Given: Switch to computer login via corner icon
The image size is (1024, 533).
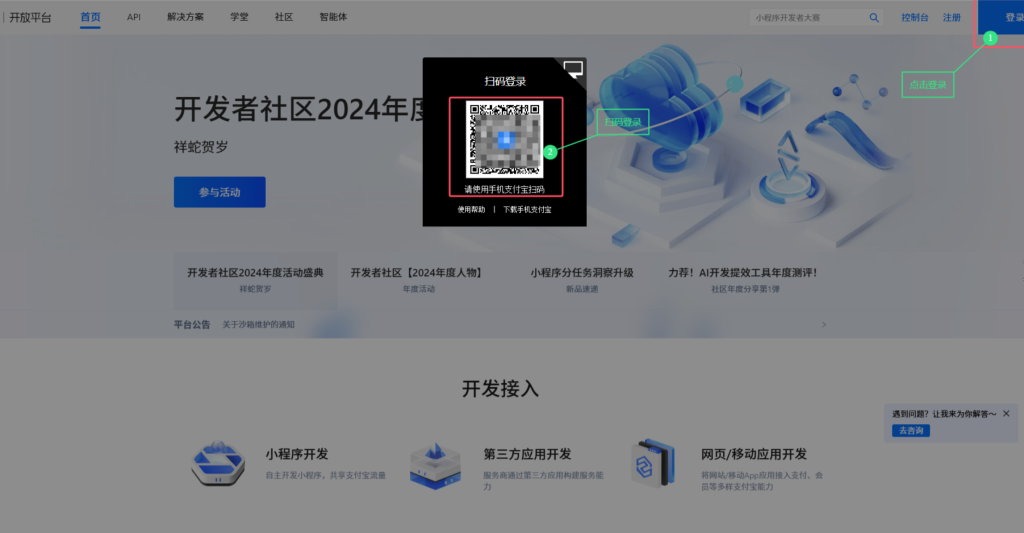Looking at the screenshot, I should pyautogui.click(x=573, y=70).
